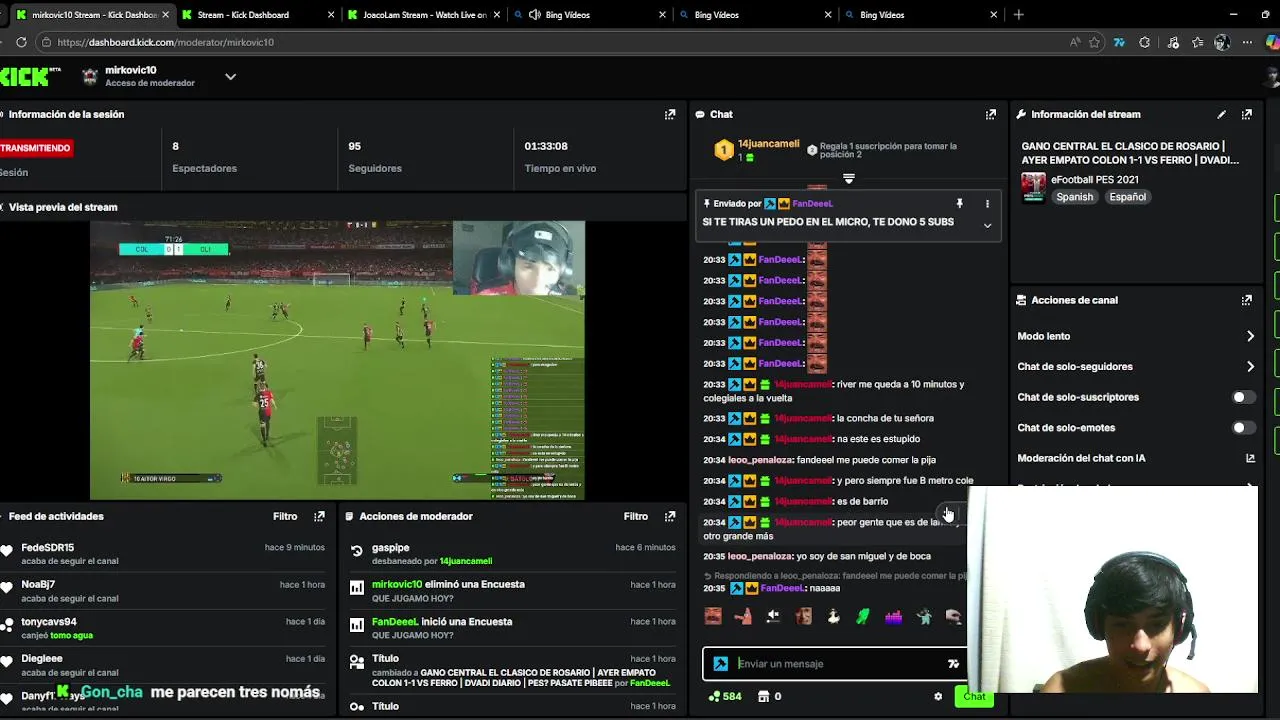This screenshot has width=1280, height=720.
Task: Pop out the Feed de actividades panel
Action: tap(319, 516)
